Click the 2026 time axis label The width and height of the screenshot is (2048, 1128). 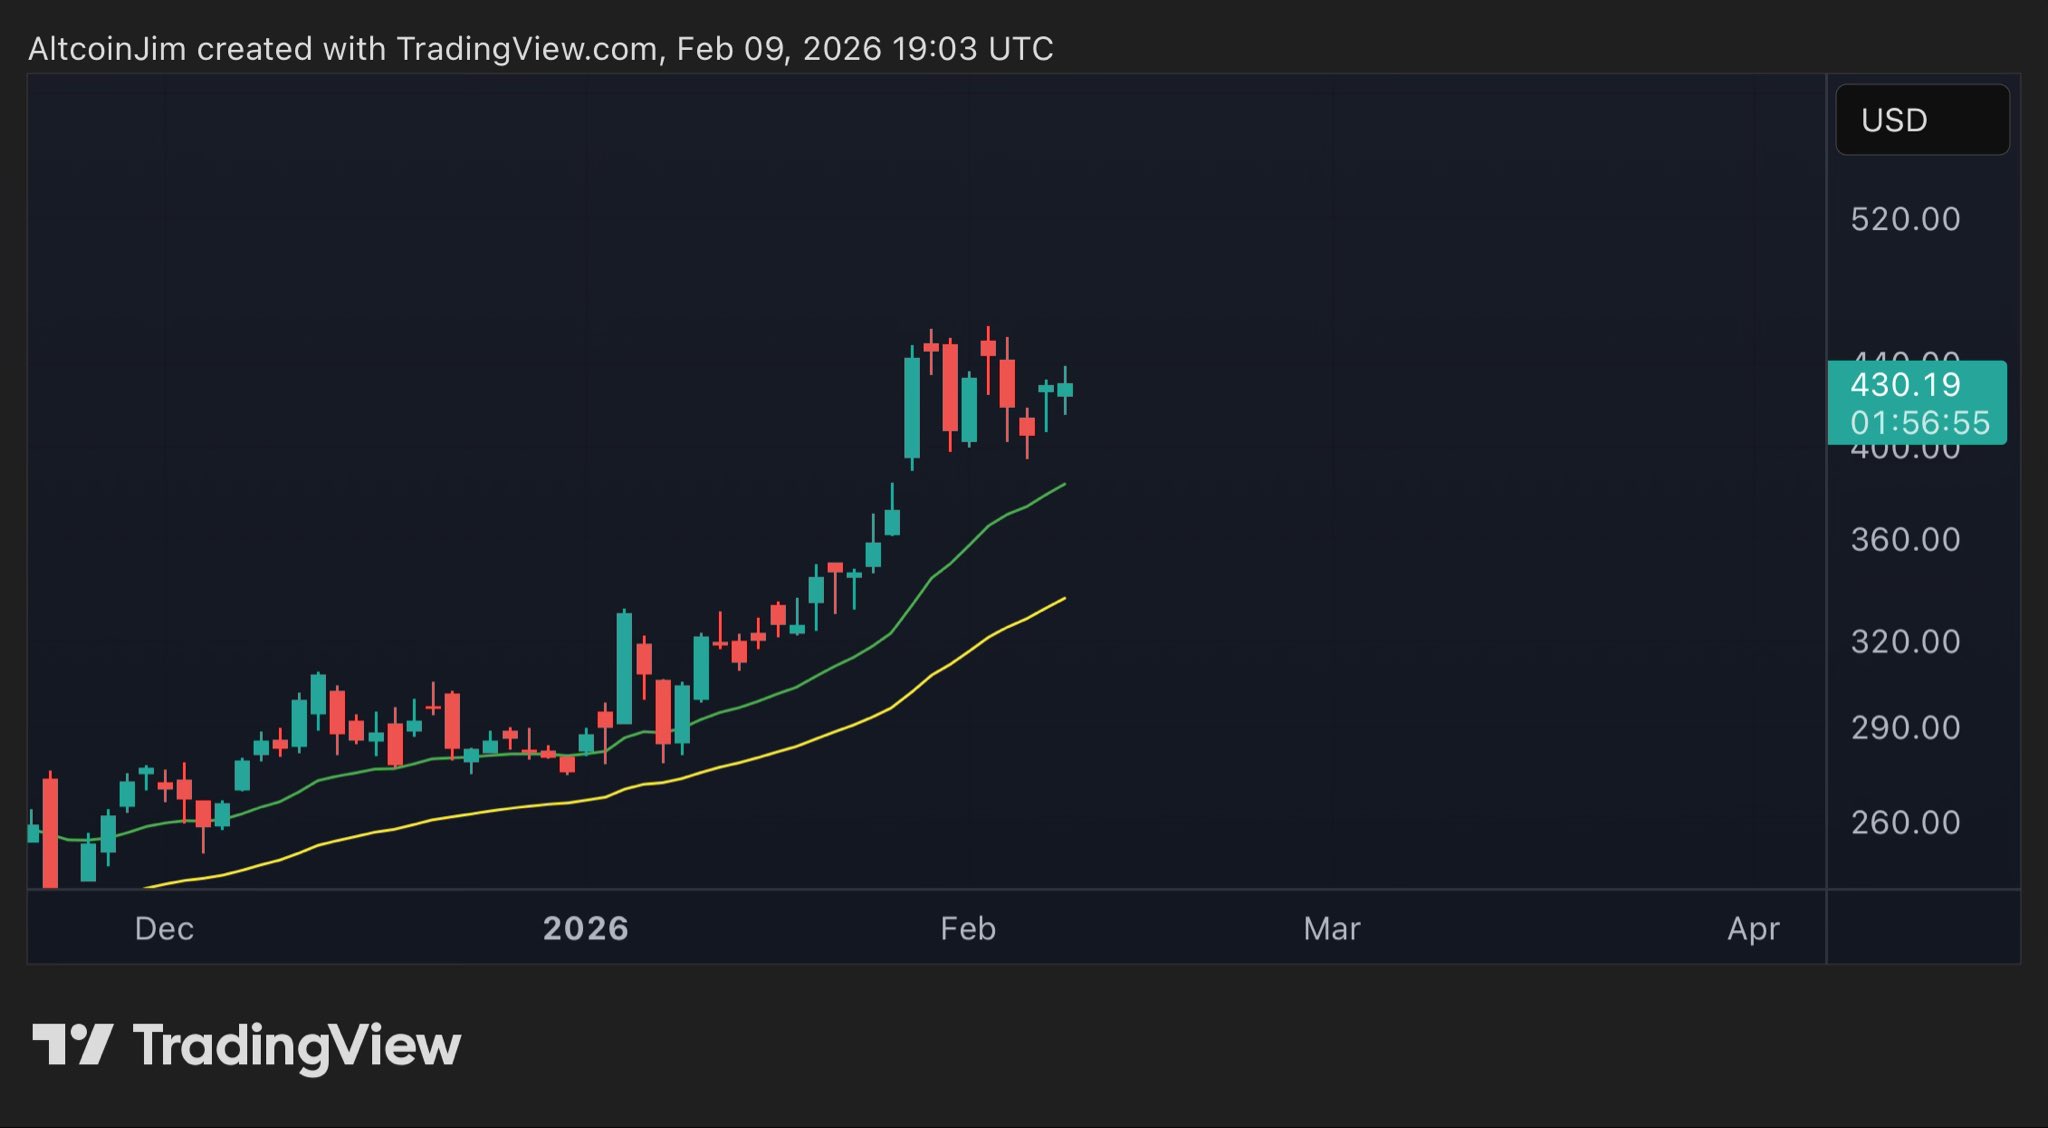585,928
